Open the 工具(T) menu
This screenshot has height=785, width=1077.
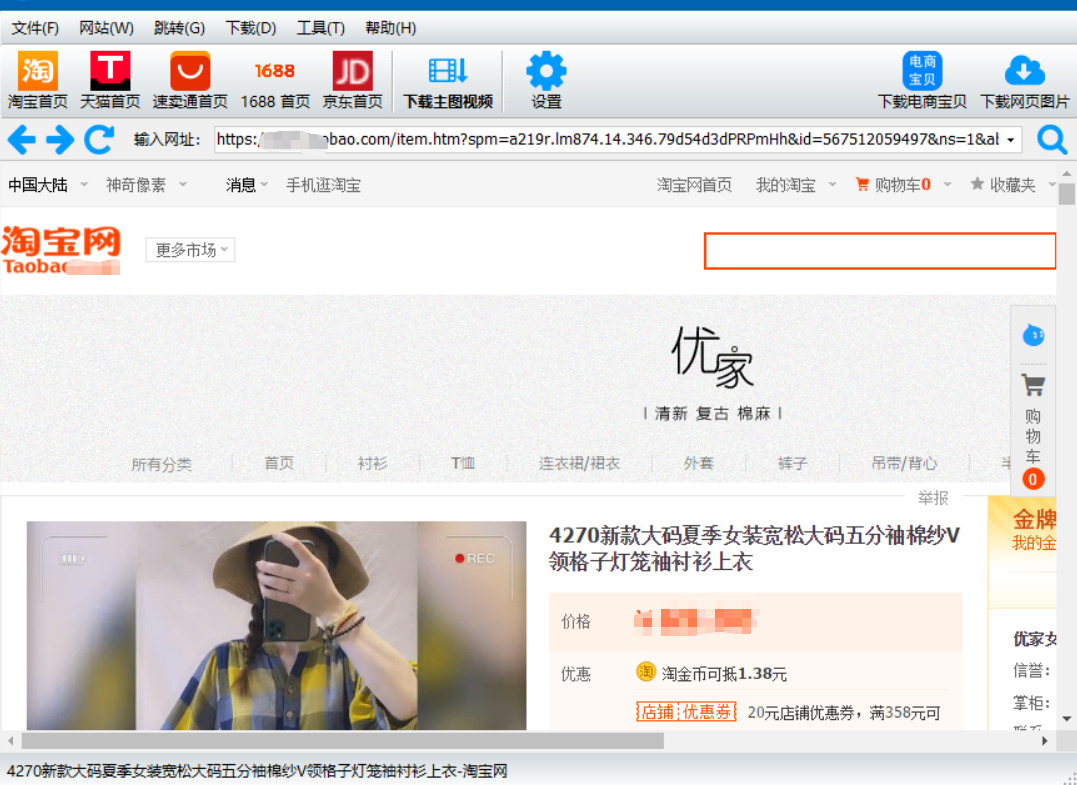point(320,28)
